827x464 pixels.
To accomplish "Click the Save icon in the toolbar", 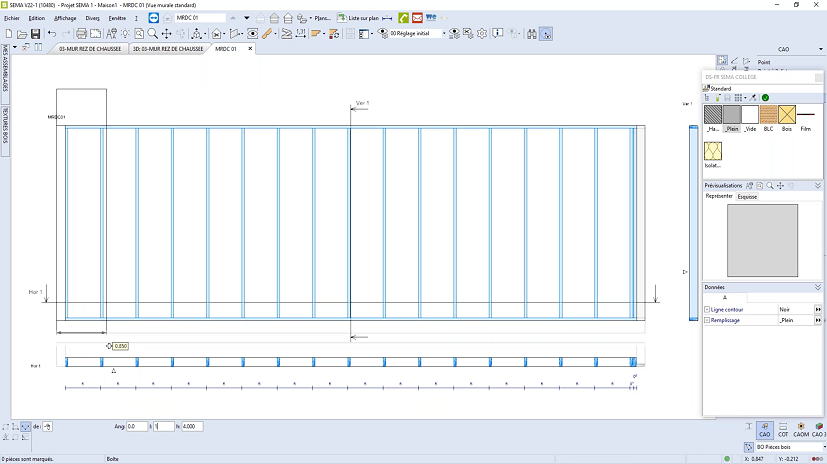I will (x=36, y=34).
